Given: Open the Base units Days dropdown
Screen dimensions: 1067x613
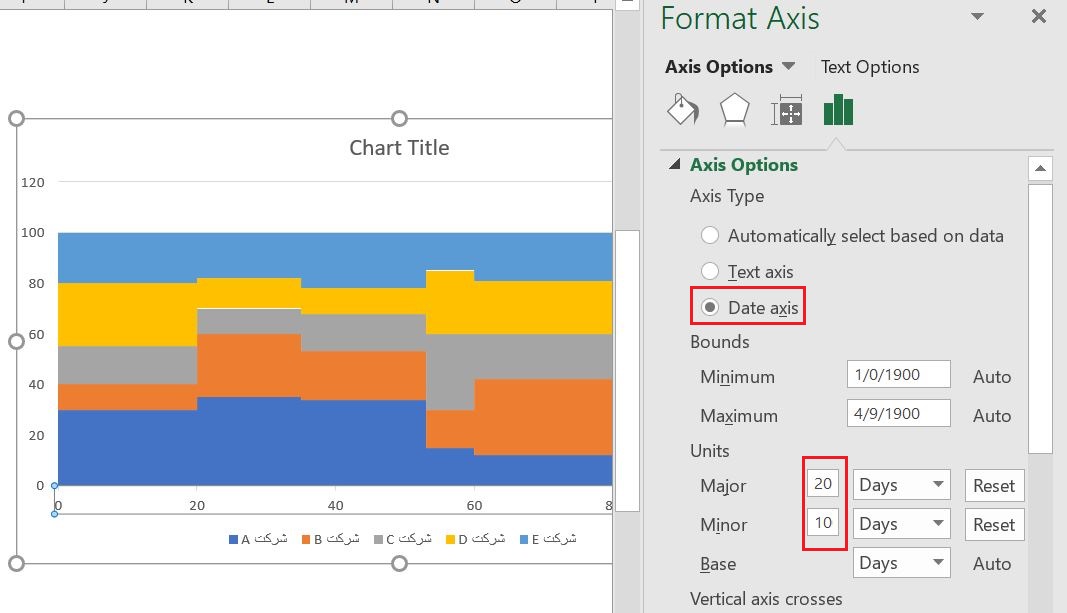Looking at the screenshot, I should 901,563.
